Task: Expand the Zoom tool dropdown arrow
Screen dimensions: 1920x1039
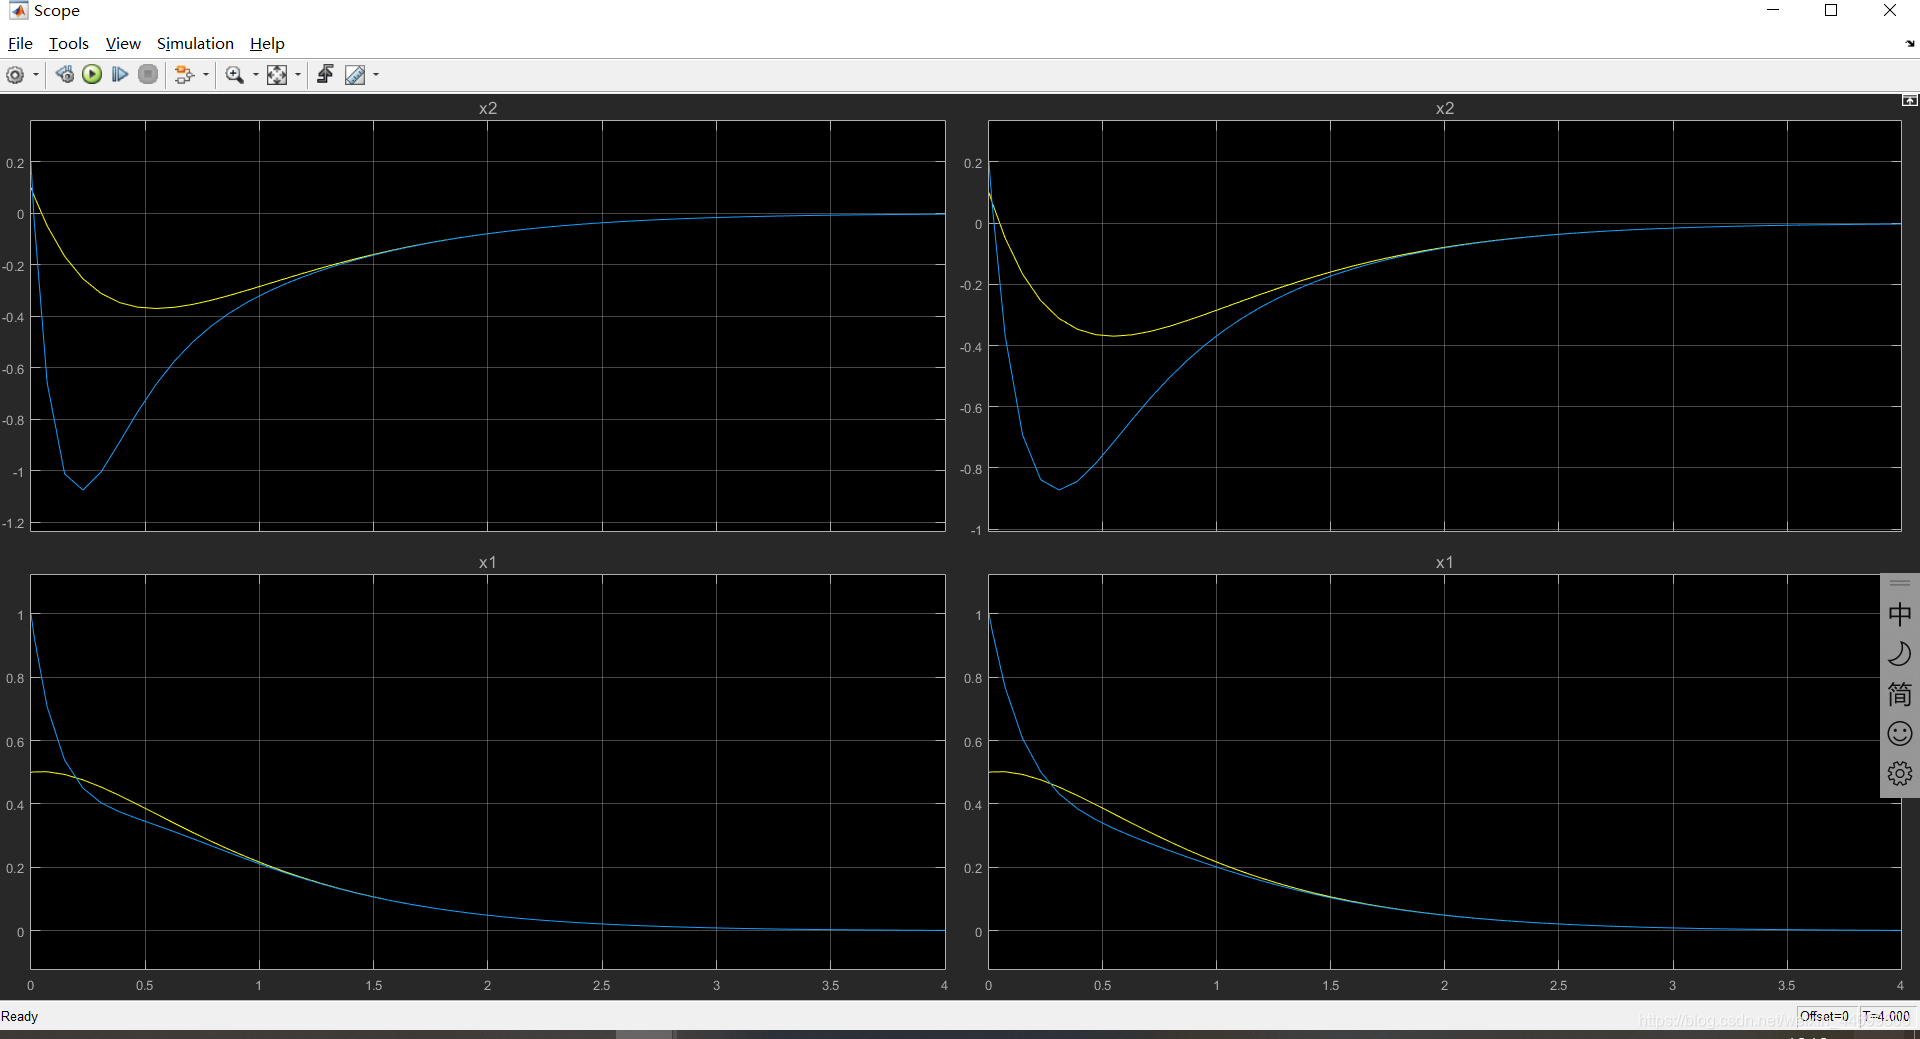Action: (256, 75)
